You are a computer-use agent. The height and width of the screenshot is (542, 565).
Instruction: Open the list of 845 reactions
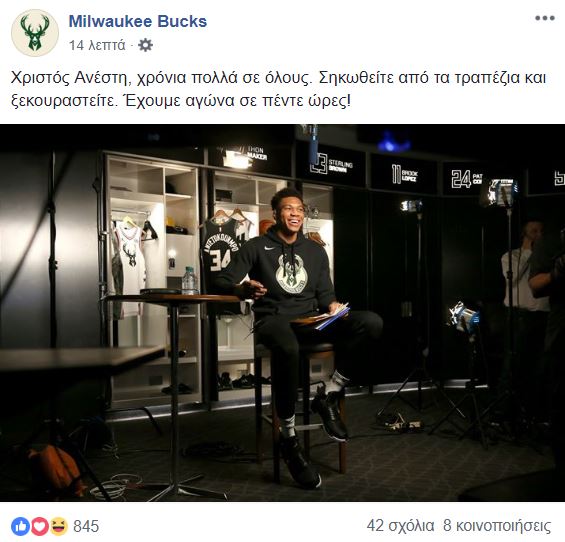[x=86, y=527]
